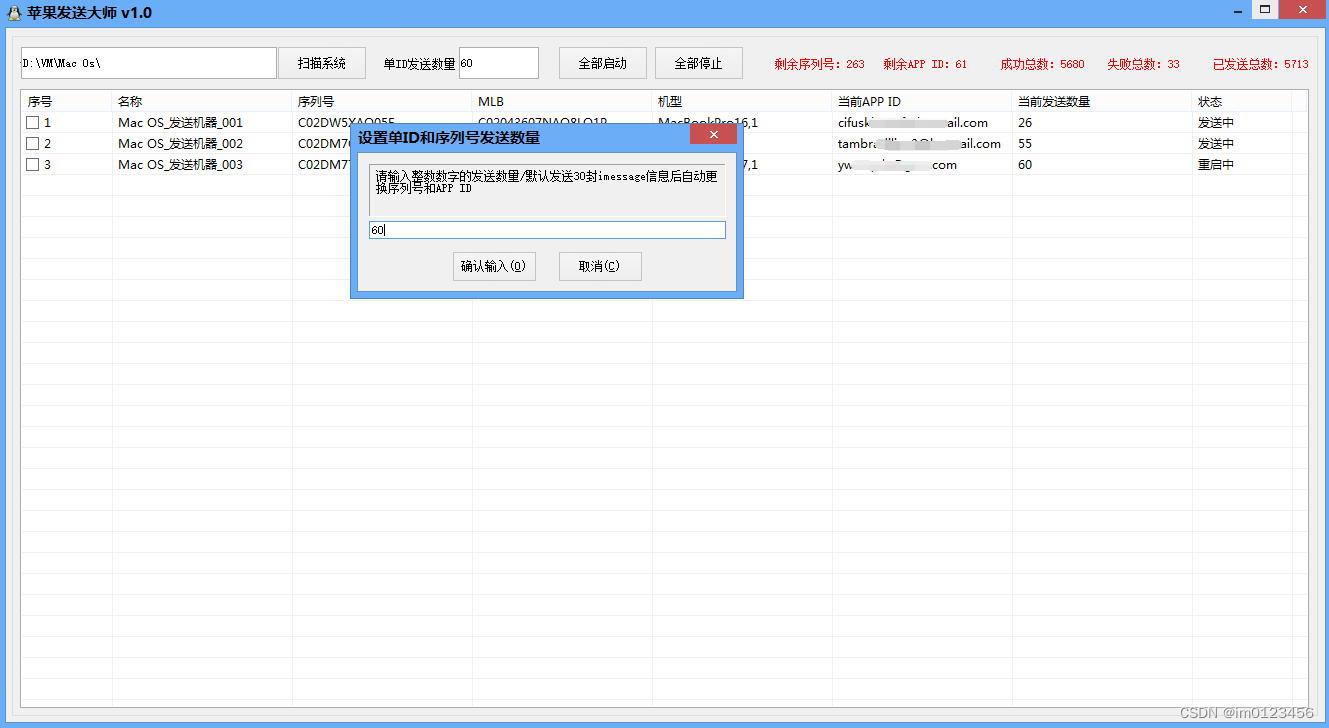Click the email cell in row 2
Screen dimensions: 1329x728
point(919,143)
